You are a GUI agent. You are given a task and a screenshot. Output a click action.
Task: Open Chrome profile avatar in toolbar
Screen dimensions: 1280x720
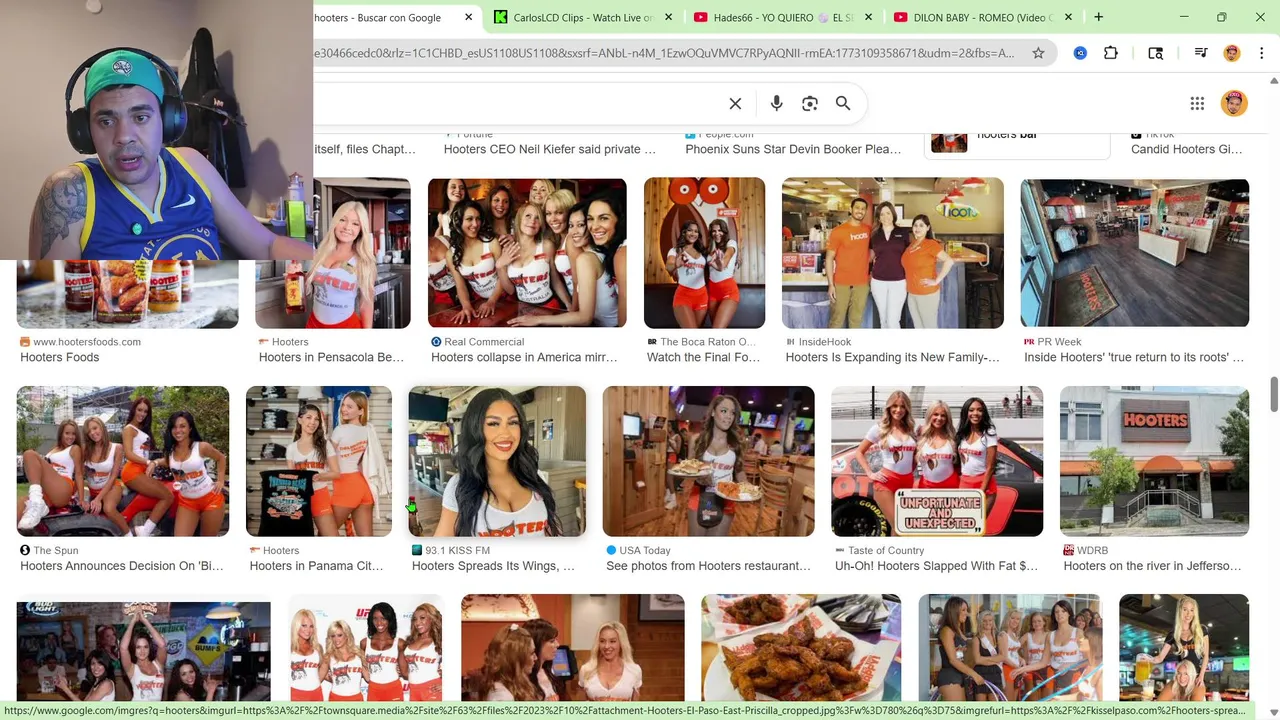point(1232,53)
